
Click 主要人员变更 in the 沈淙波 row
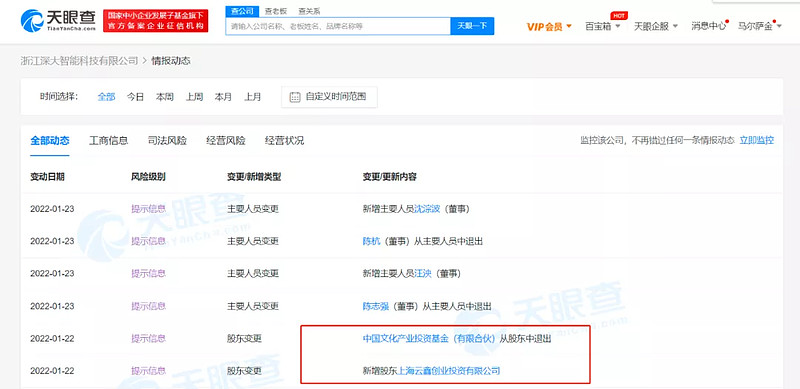pos(253,209)
